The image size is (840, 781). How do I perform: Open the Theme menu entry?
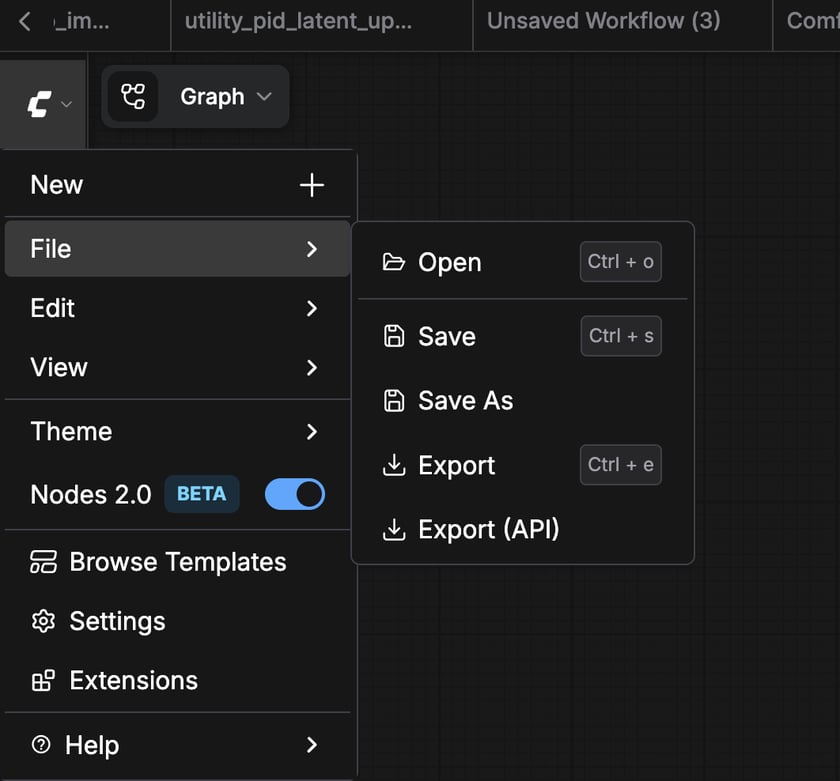177,431
